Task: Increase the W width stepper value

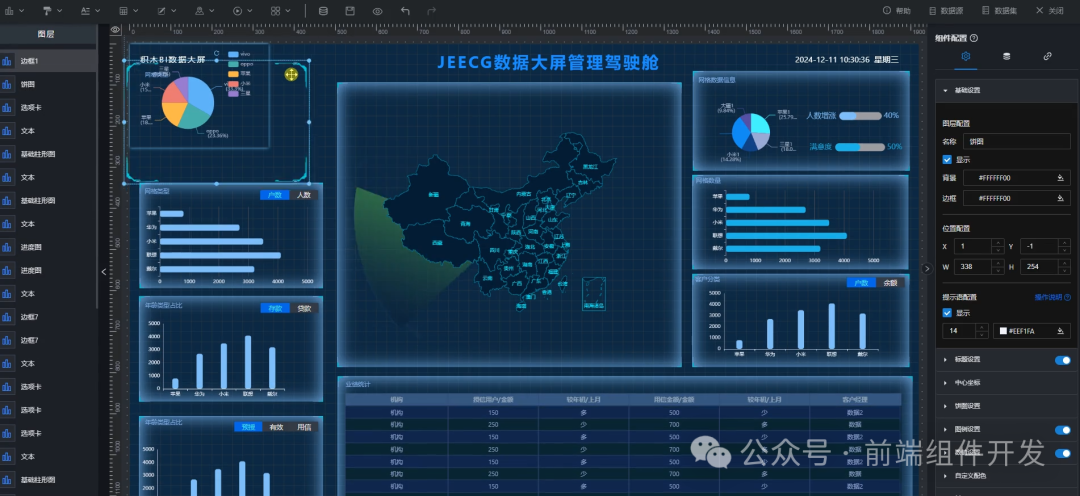Action: (997, 263)
